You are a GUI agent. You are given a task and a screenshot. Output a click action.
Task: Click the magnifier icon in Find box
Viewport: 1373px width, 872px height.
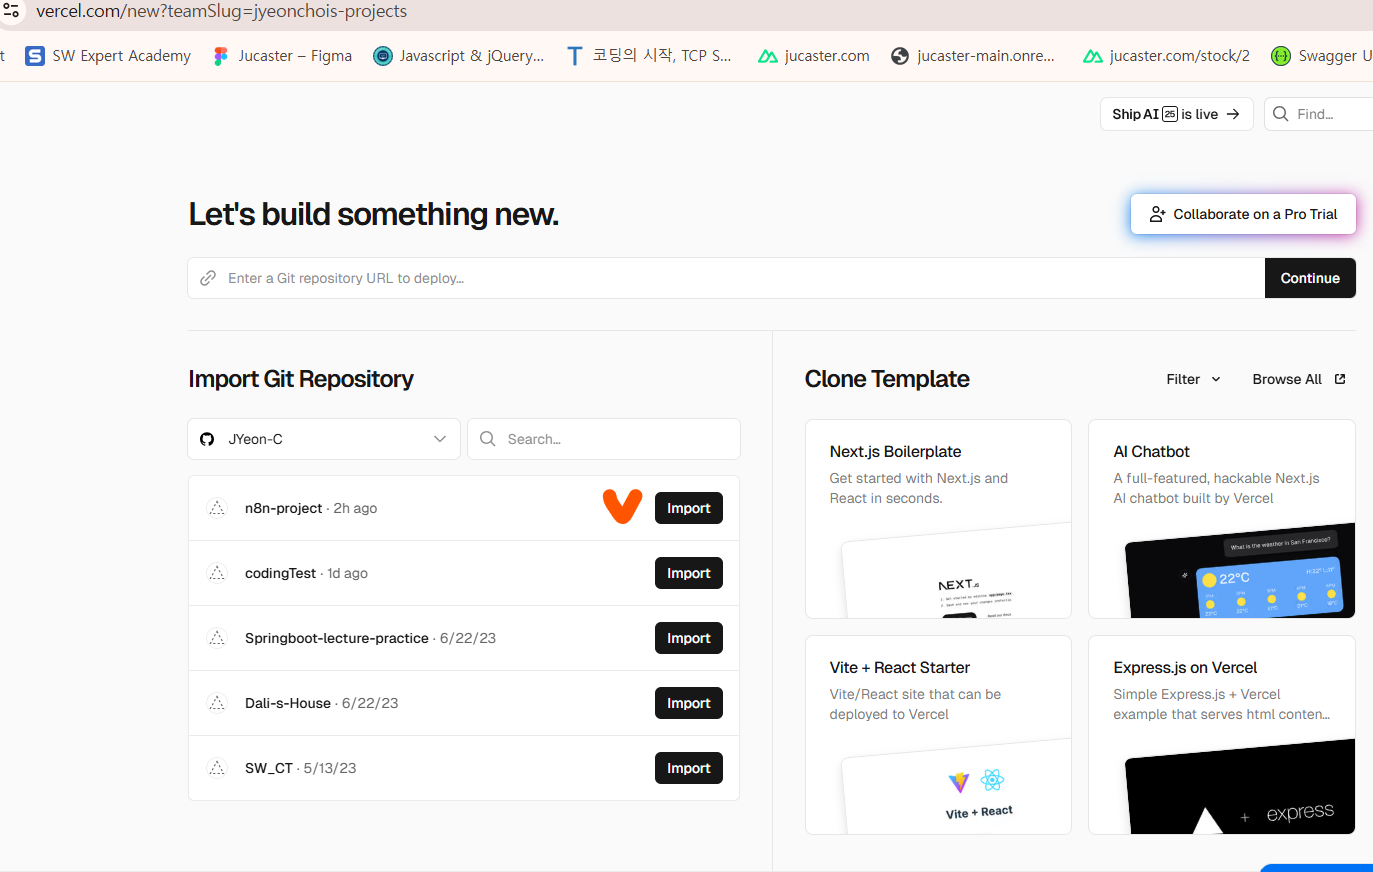[x=1280, y=114]
